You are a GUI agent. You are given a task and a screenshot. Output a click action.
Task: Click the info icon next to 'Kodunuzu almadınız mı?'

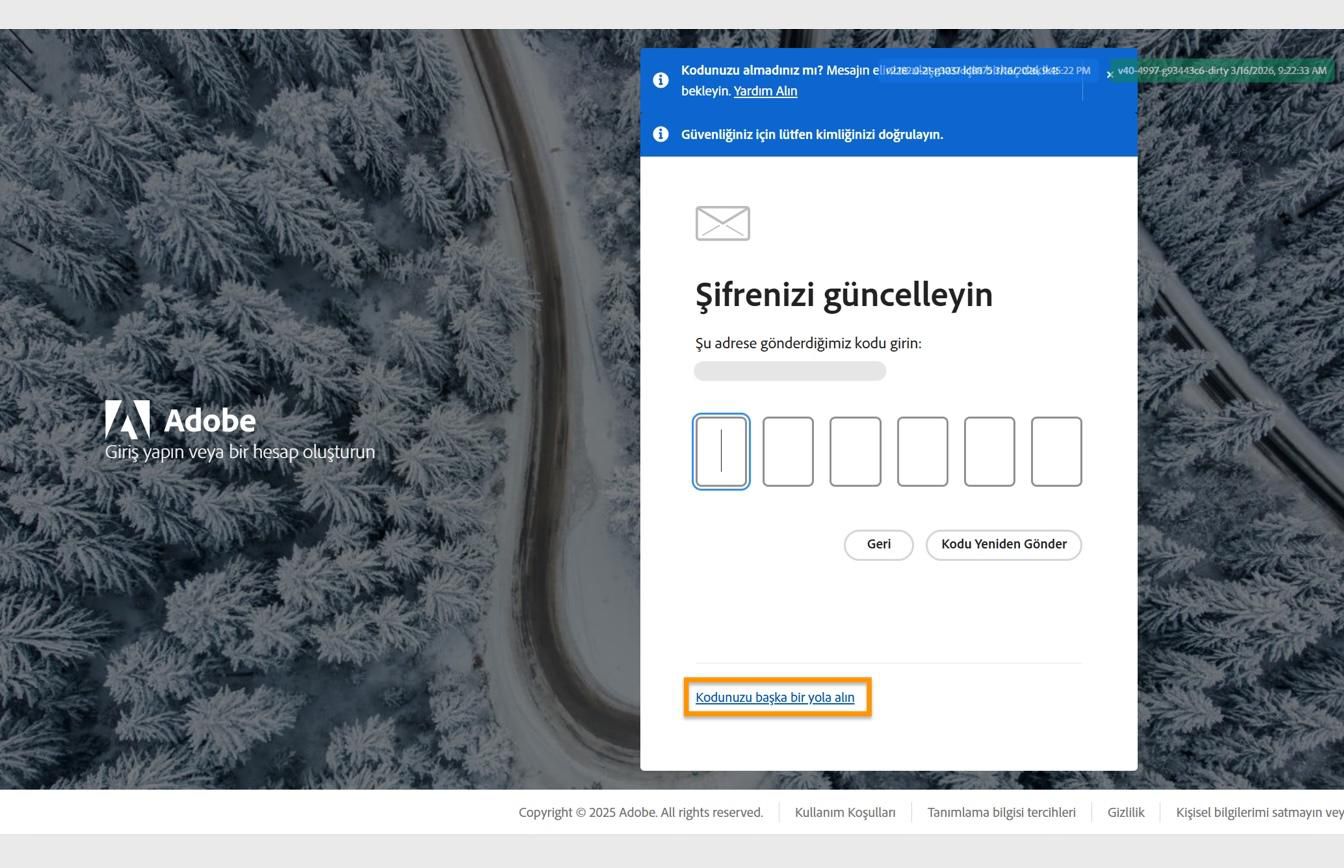661,79
